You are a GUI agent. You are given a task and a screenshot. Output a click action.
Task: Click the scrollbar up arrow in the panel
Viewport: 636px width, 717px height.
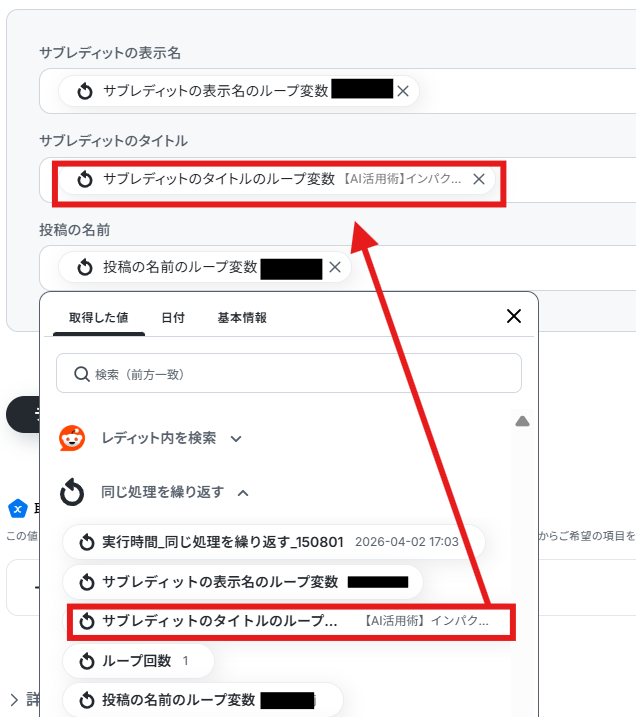(522, 421)
